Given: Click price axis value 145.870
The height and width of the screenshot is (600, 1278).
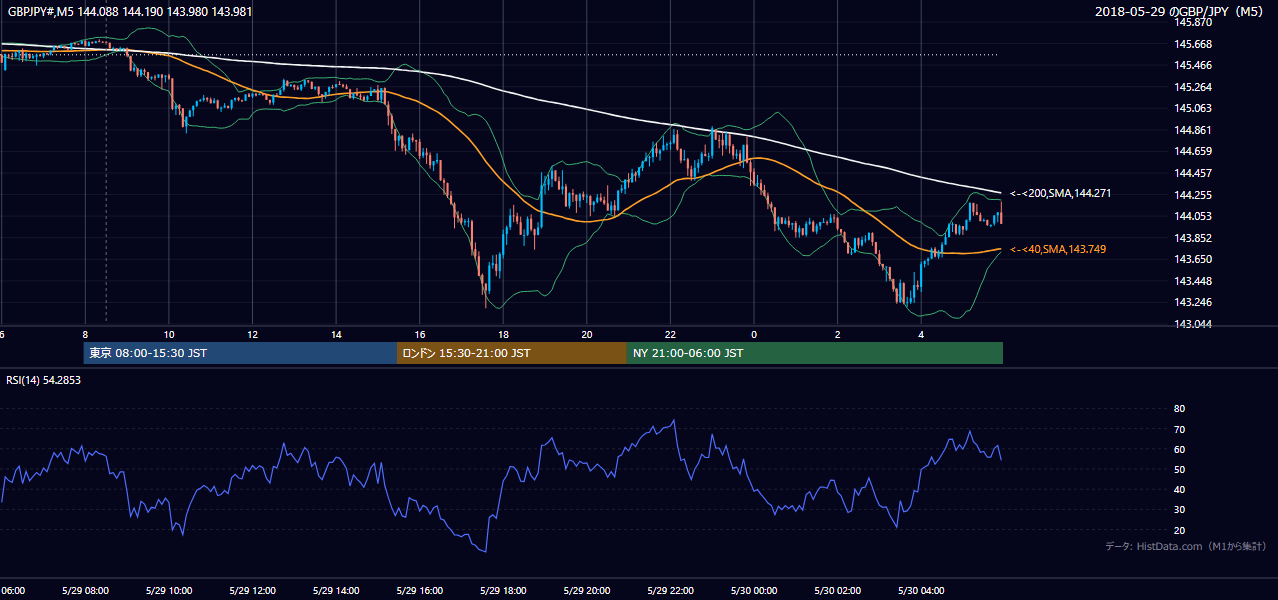Looking at the screenshot, I should point(1193,22).
